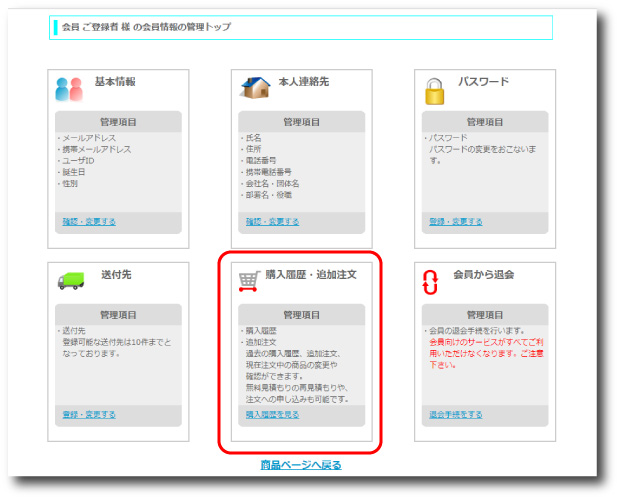Image resolution: width=619 pixels, height=499 pixels.
Task: Click the green truck icon for 送付先
Action: pos(70,281)
